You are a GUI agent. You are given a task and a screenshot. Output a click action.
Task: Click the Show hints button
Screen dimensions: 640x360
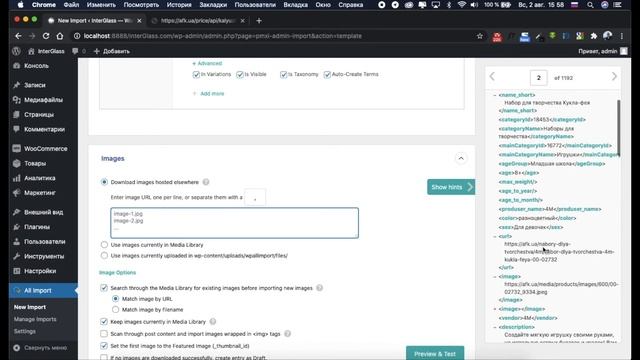tap(451, 187)
